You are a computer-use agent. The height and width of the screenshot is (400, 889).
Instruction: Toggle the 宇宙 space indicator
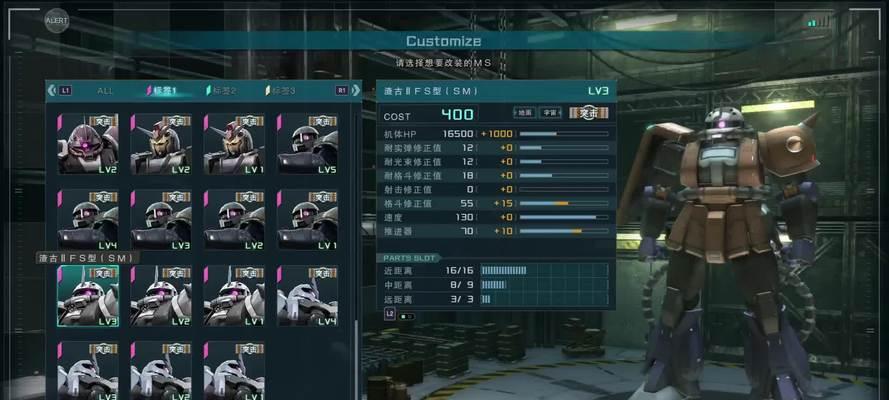click(x=549, y=113)
